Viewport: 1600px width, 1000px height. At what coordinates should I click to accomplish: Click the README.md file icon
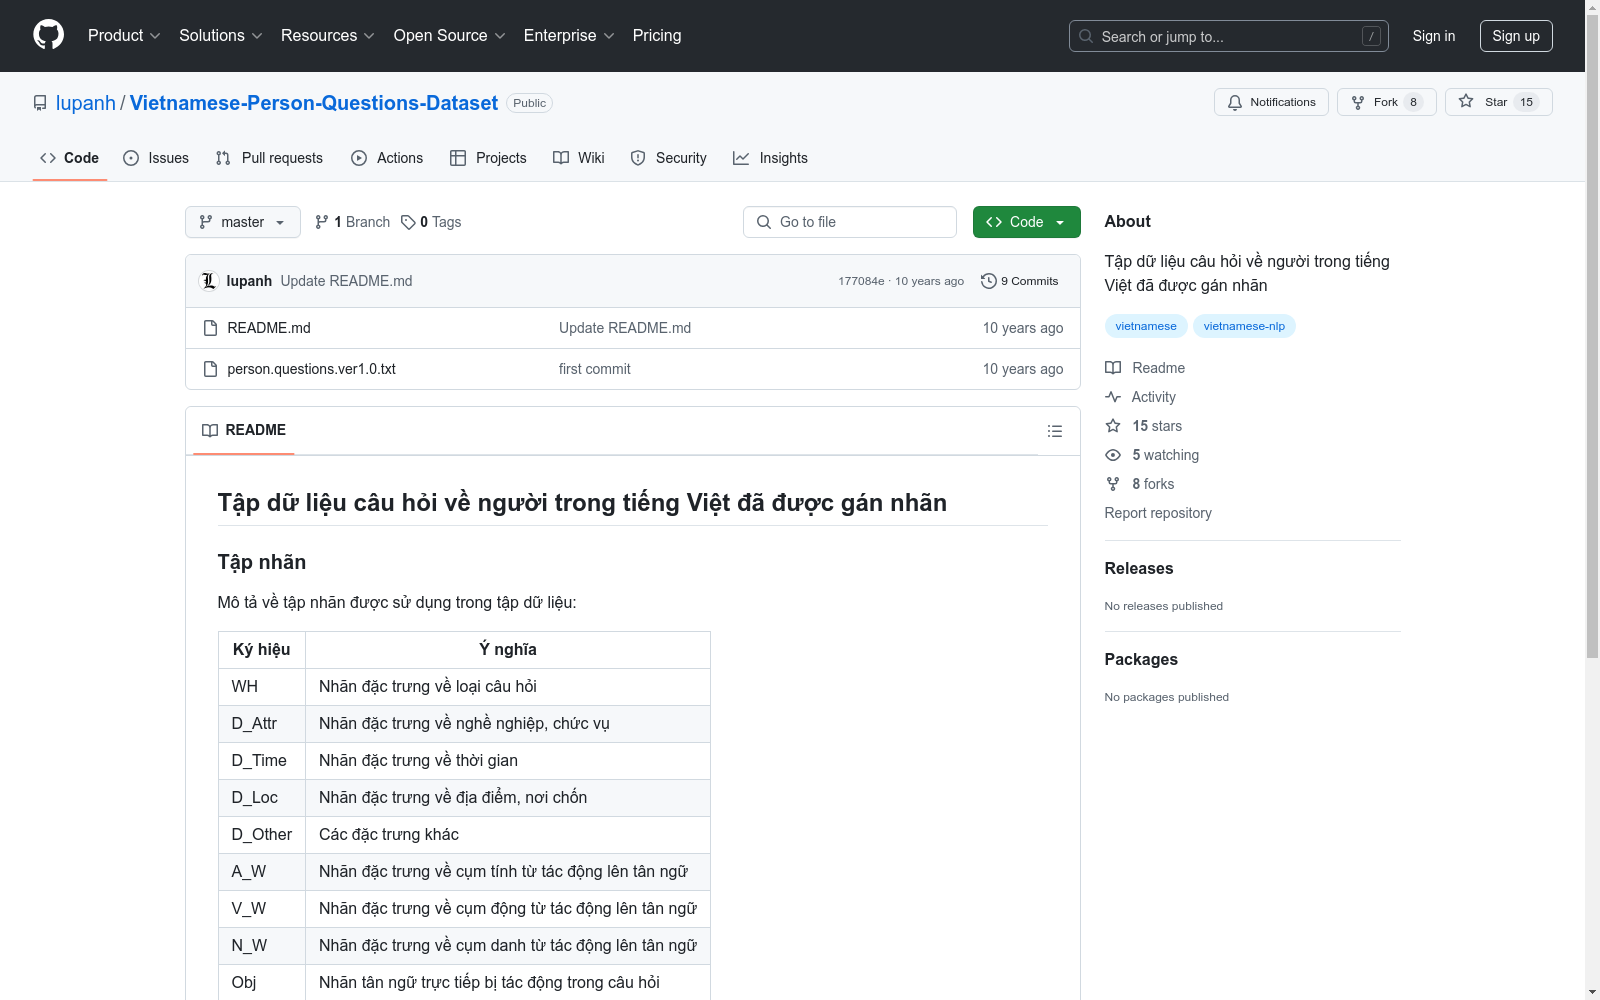pos(210,328)
